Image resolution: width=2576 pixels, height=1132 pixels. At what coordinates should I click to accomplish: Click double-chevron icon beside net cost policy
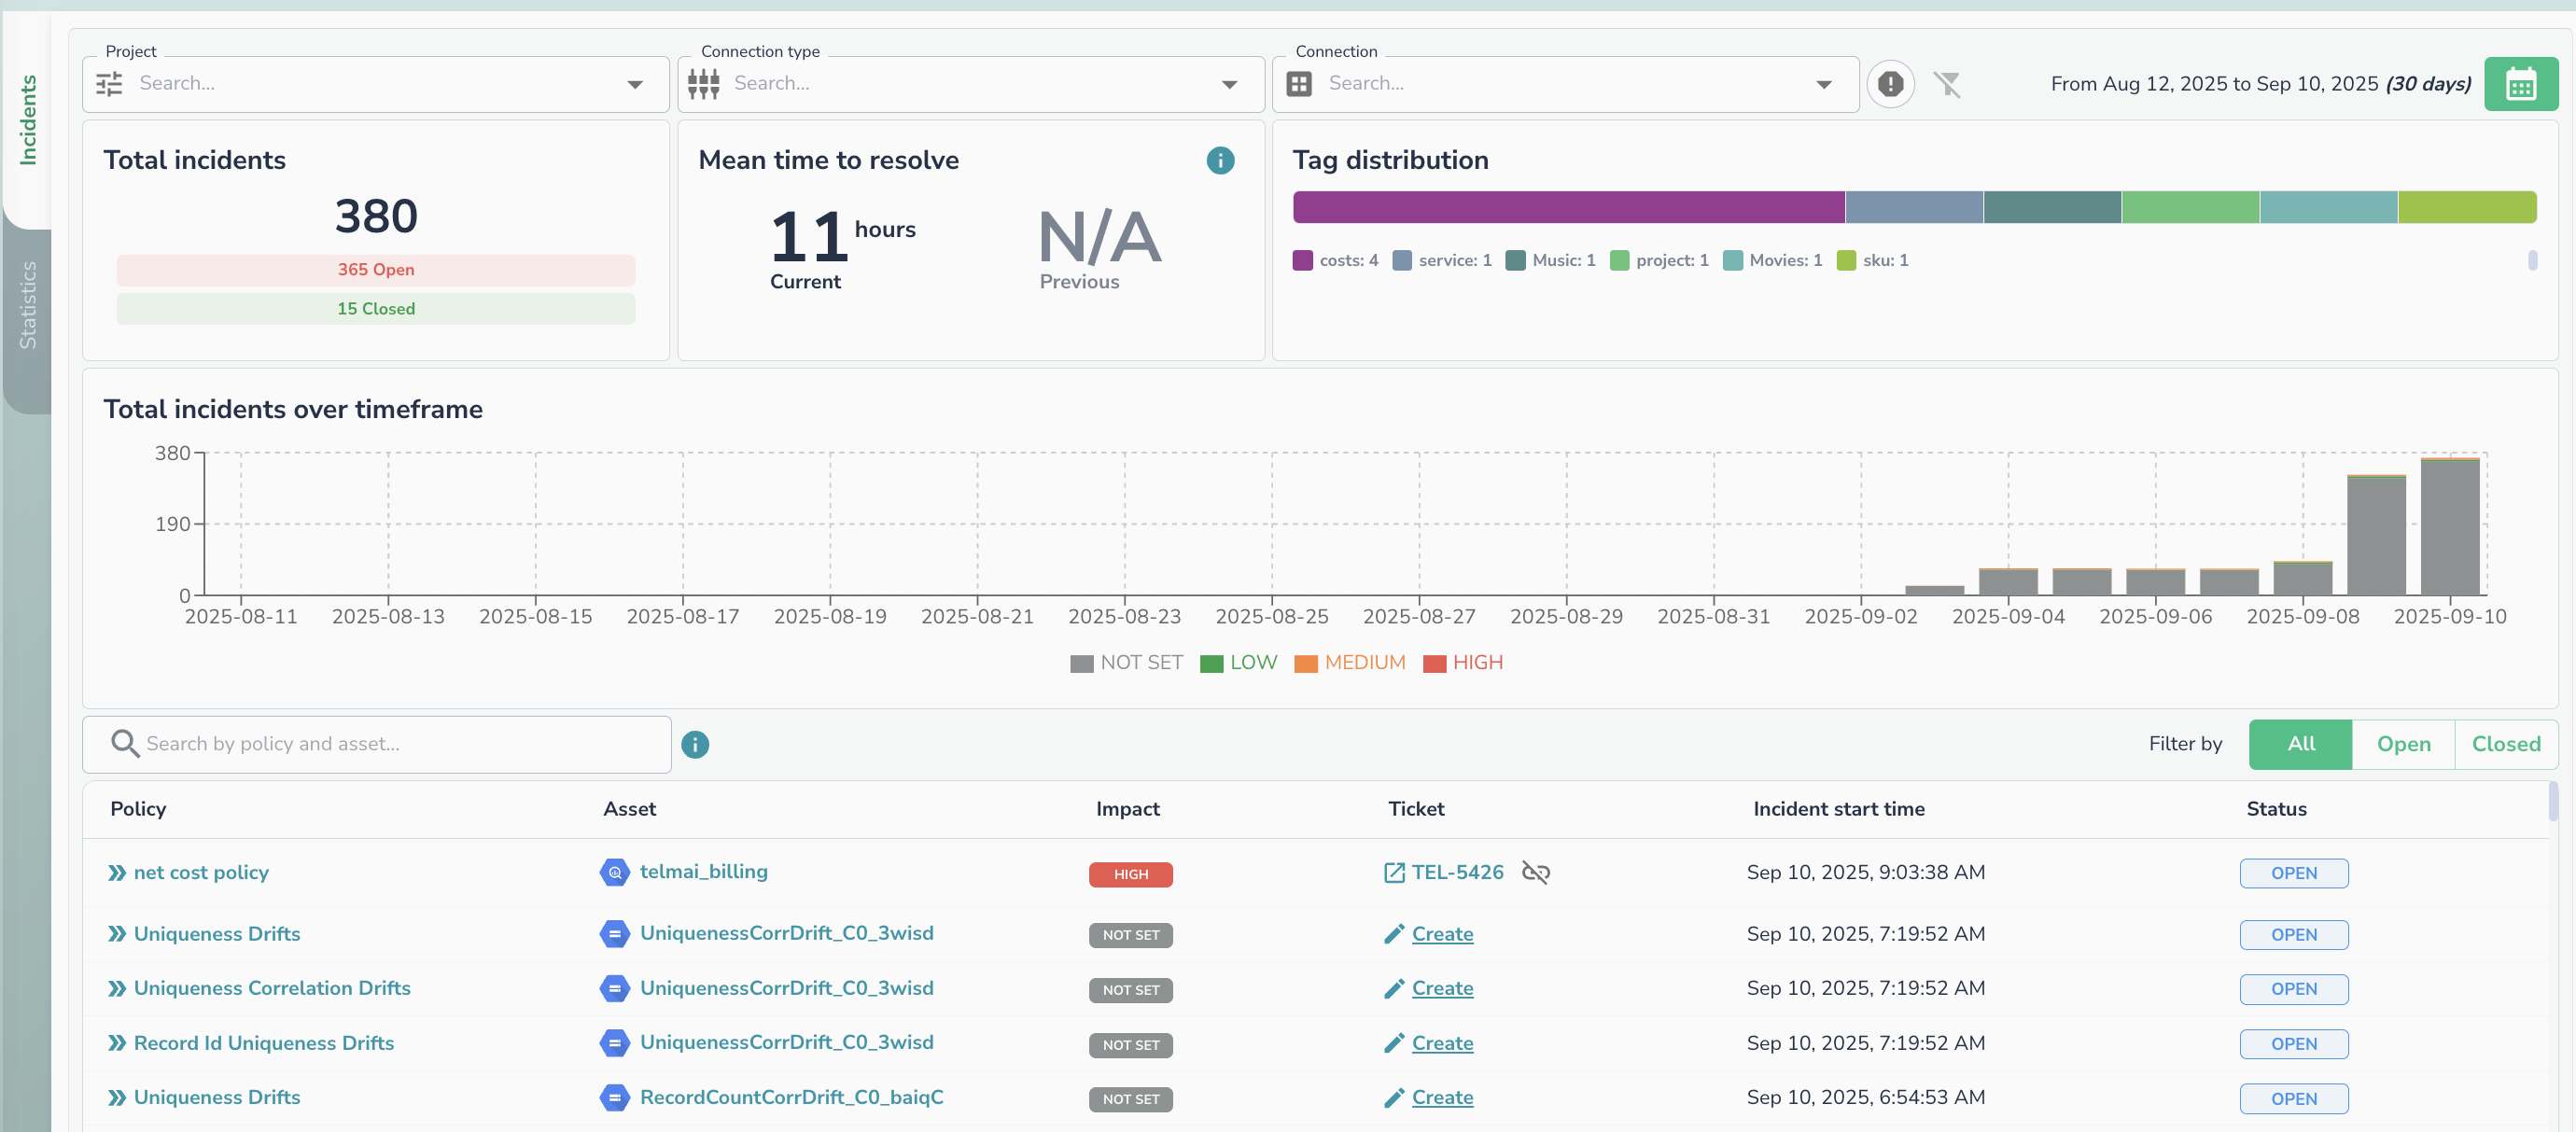coord(117,873)
